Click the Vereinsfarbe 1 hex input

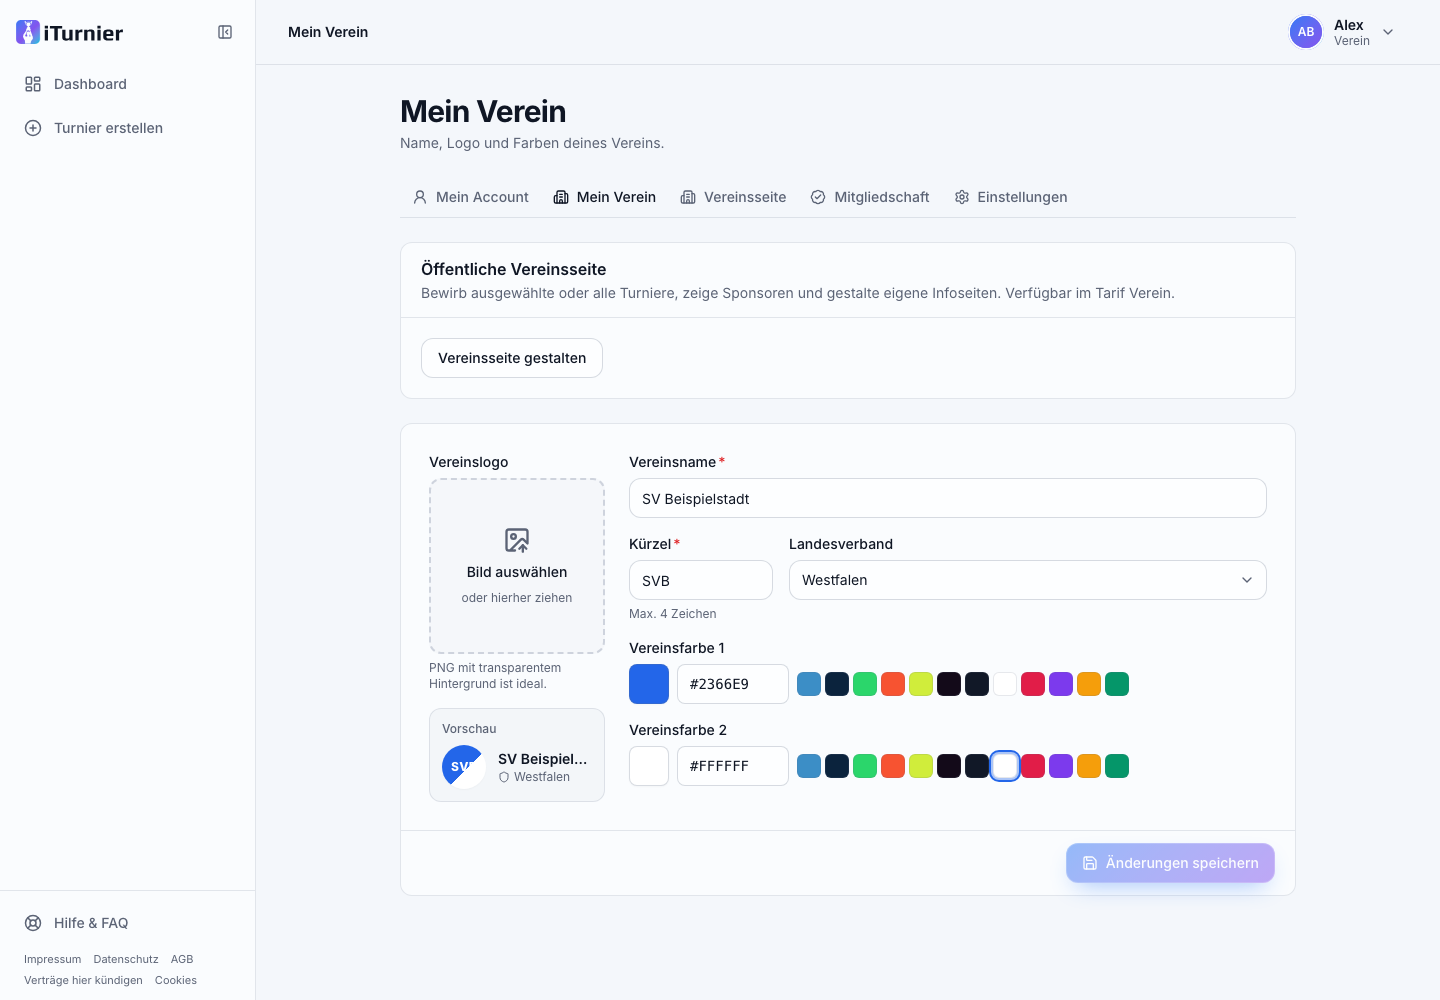[x=733, y=684]
